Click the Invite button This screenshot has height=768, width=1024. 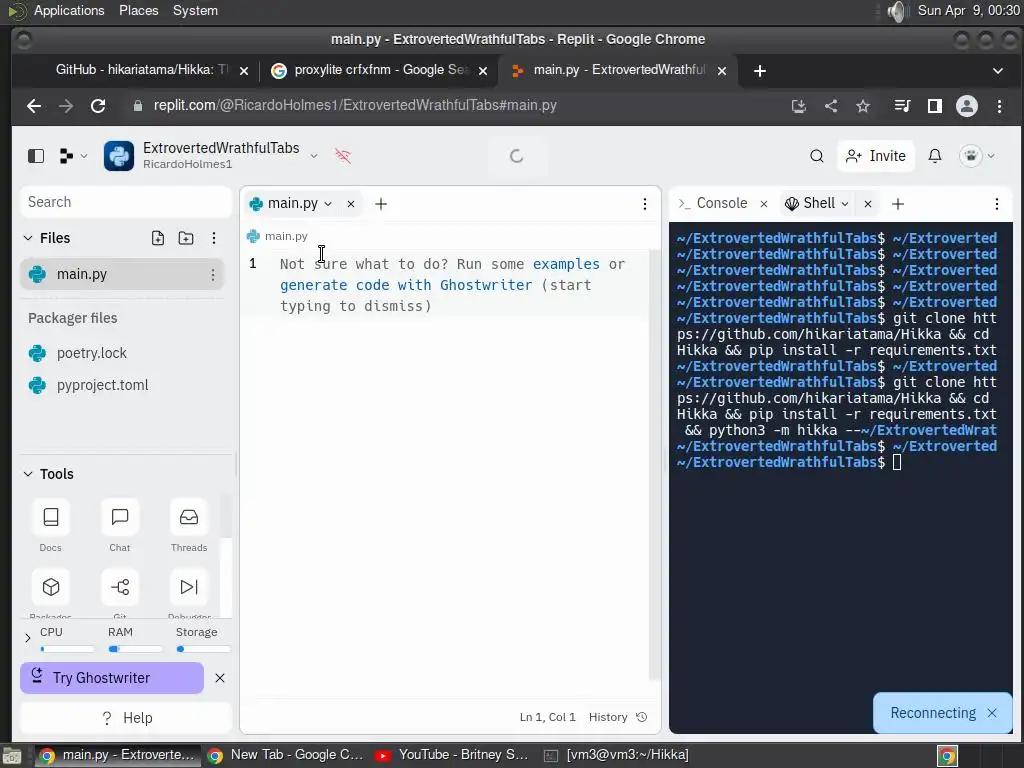(x=876, y=156)
